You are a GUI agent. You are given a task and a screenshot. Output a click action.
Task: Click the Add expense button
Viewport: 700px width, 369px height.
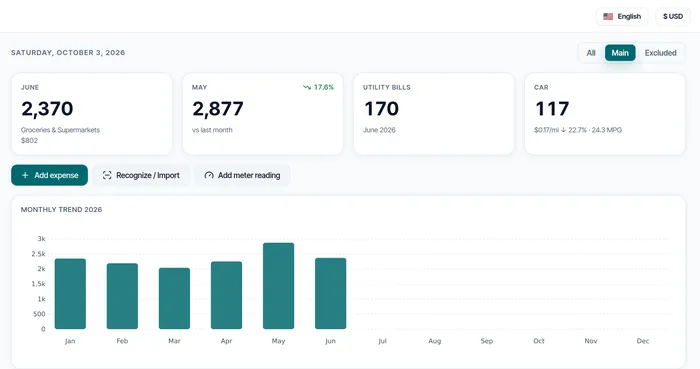point(50,175)
